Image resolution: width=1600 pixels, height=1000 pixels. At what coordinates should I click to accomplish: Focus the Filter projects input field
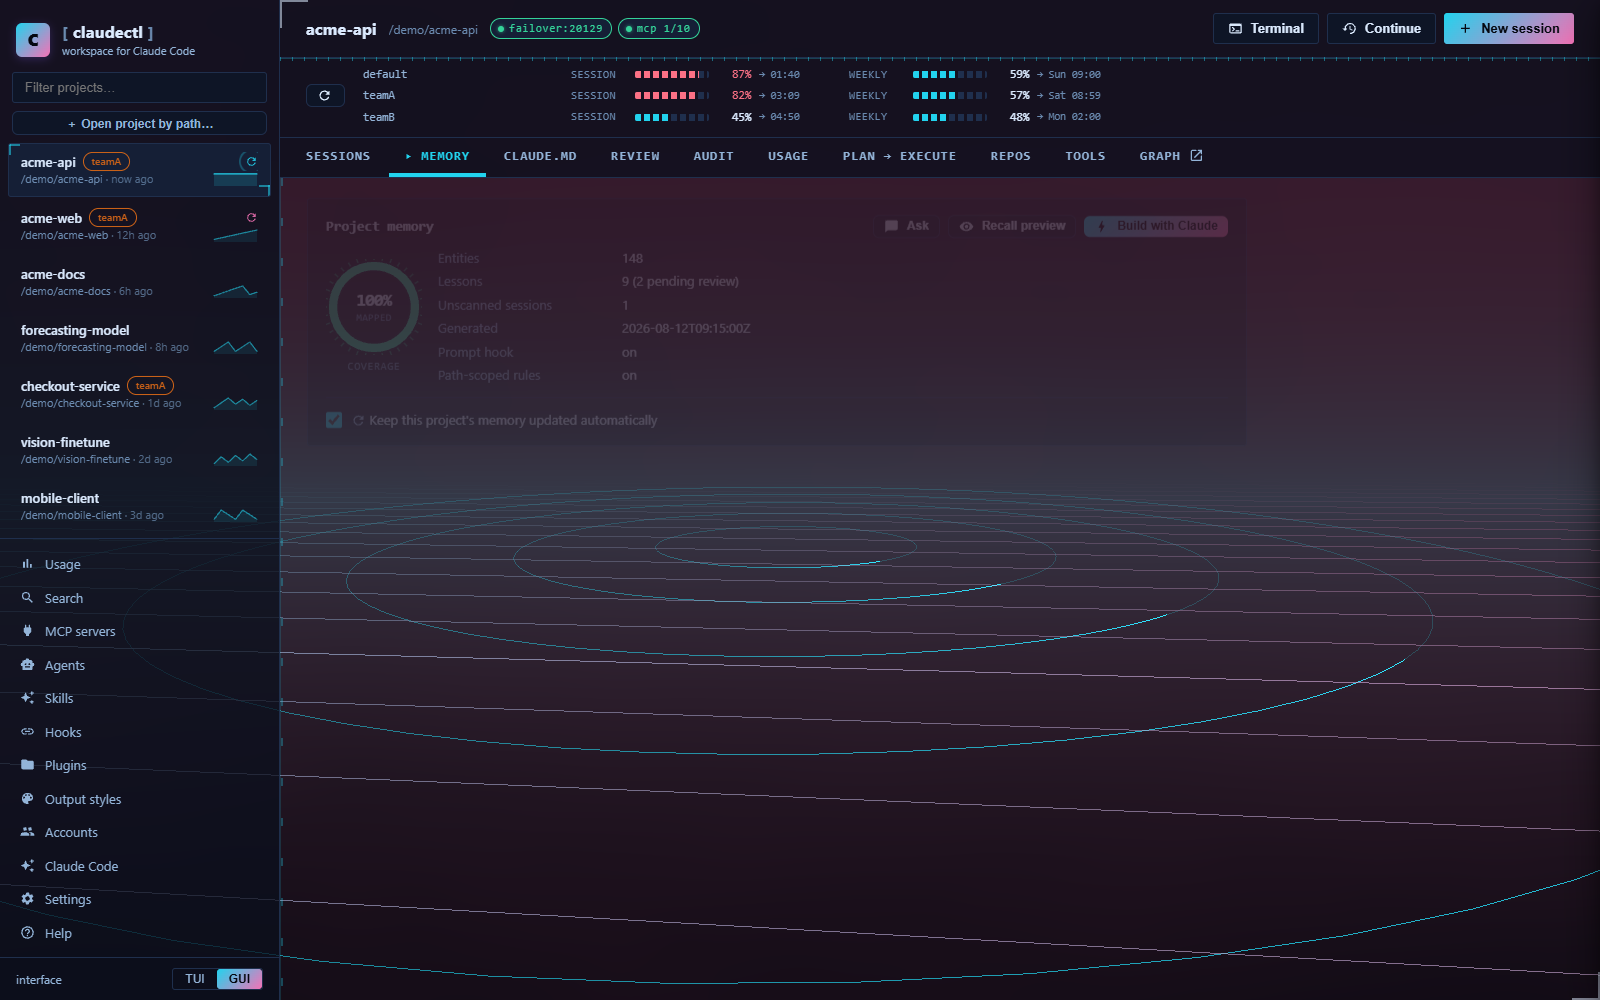click(139, 87)
